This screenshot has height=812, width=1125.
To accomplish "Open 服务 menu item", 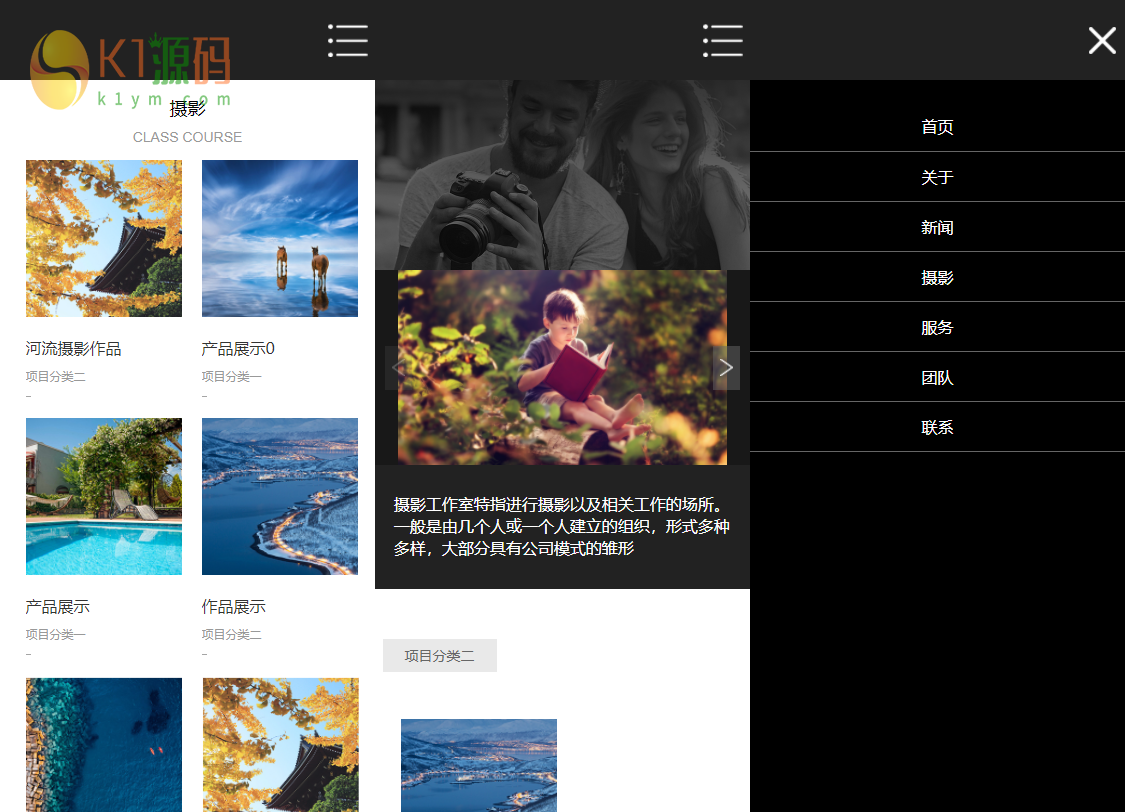I will point(937,328).
